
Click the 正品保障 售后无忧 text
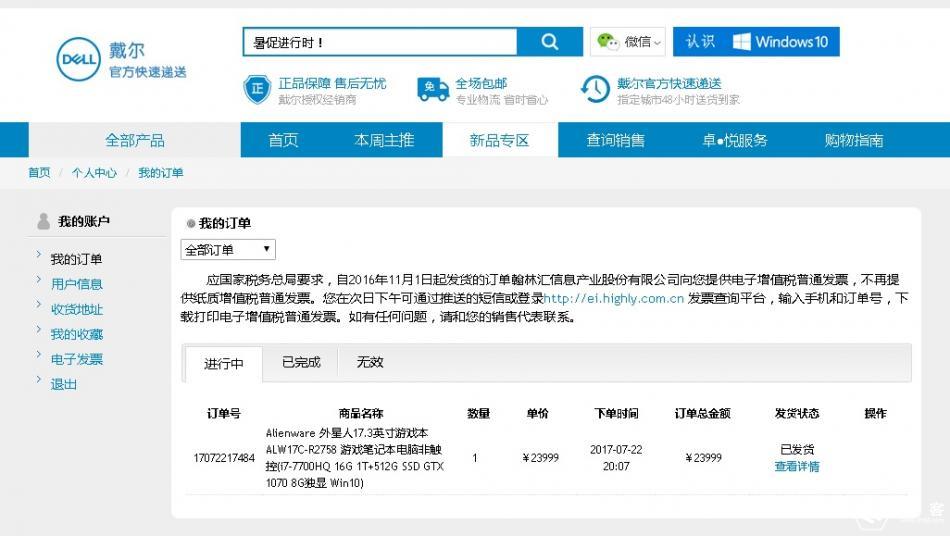pos(332,83)
